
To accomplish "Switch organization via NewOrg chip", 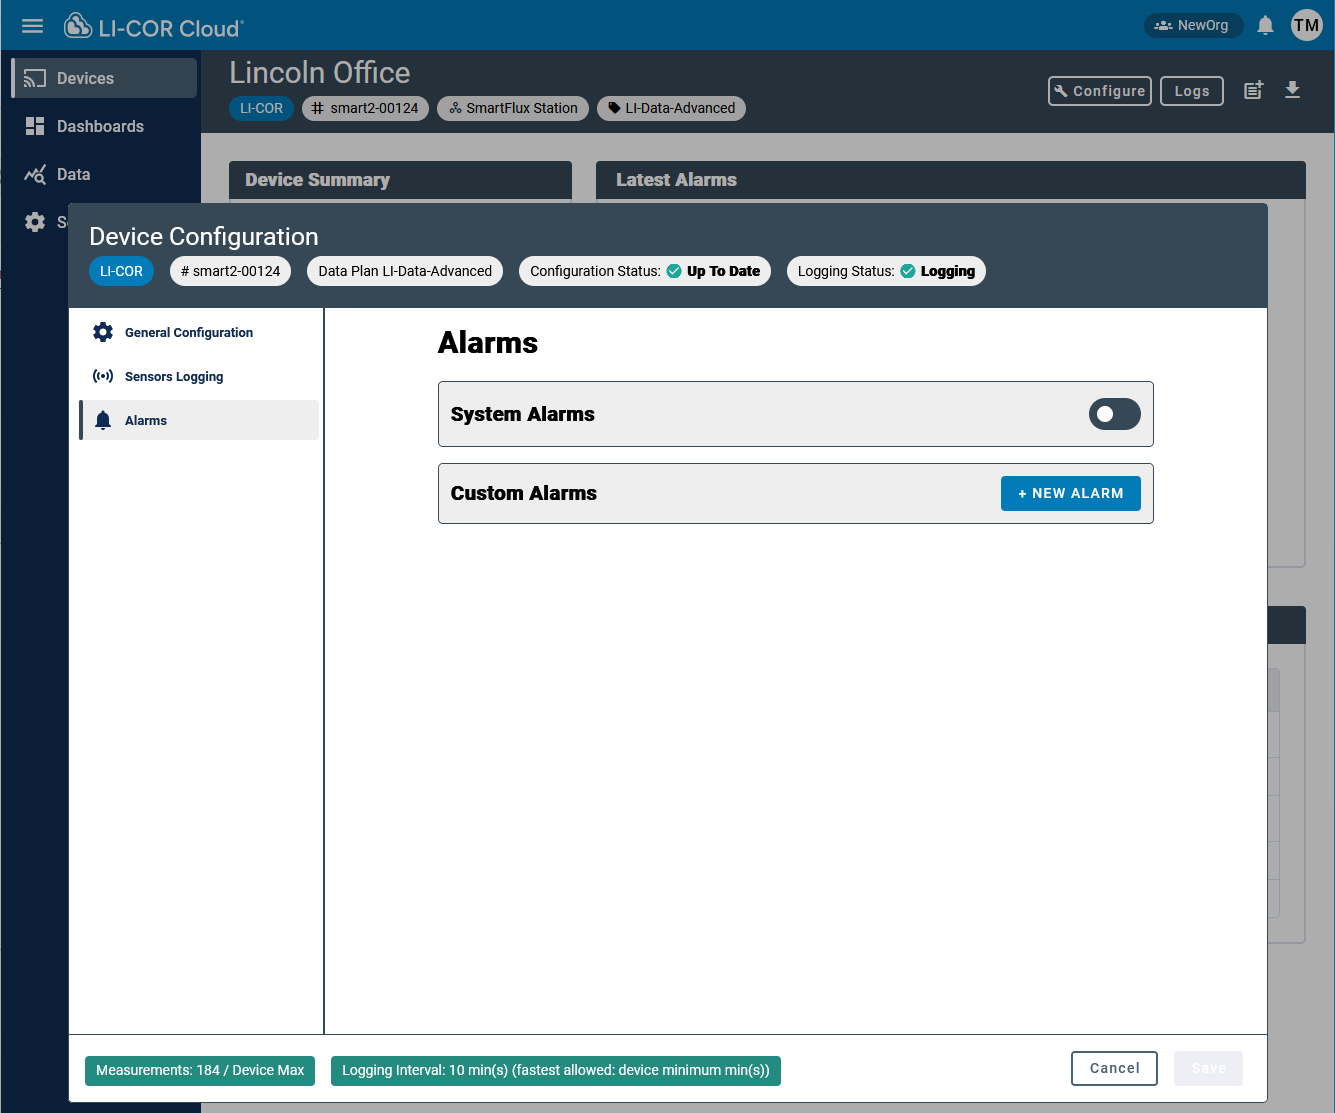I will tap(1193, 25).
